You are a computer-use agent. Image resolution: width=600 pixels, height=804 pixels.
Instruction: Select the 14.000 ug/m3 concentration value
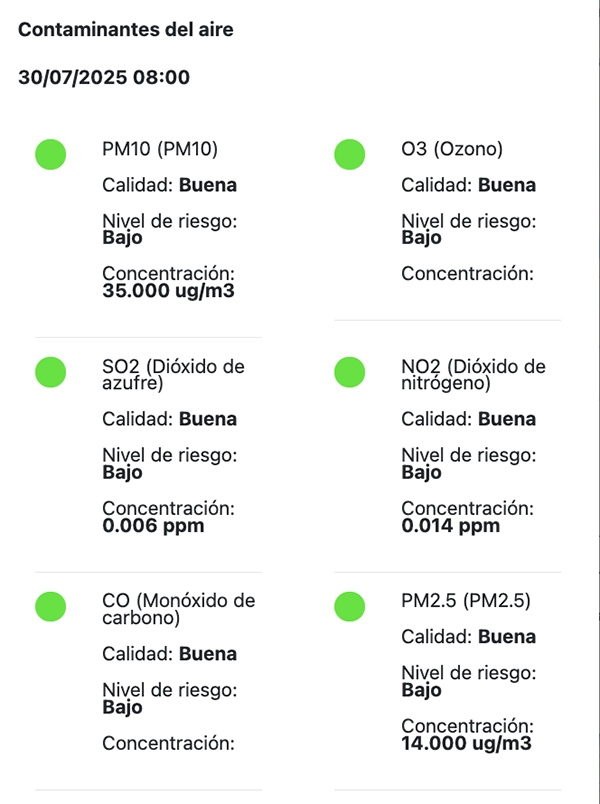pyautogui.click(x=466, y=744)
